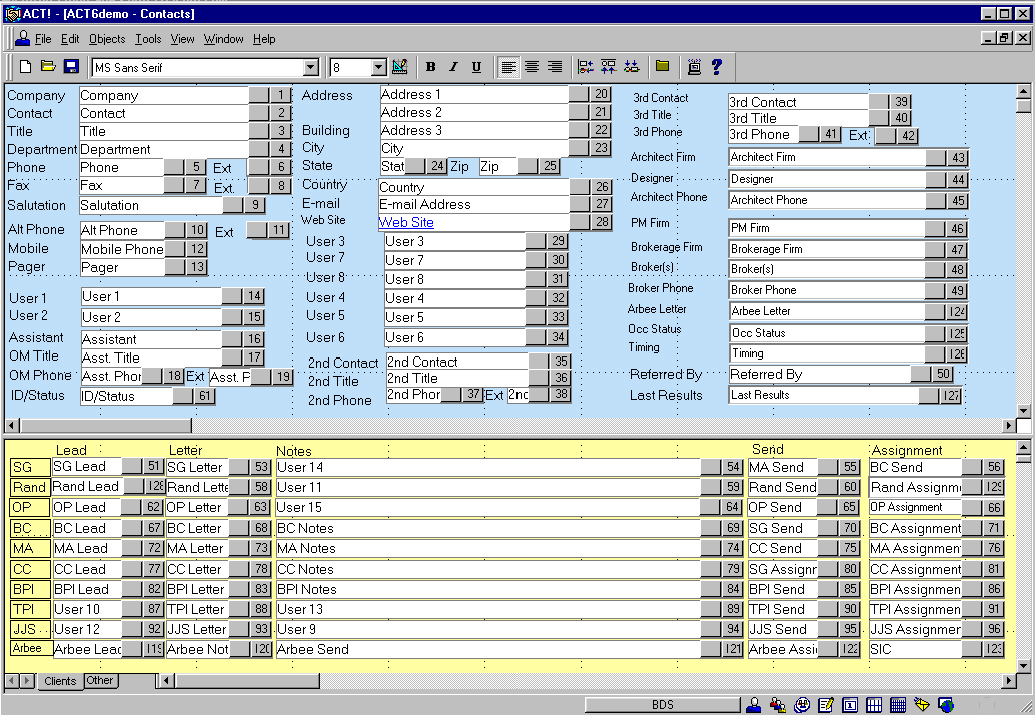Open the Help menu
The height and width of the screenshot is (715, 1035).
tap(264, 39)
